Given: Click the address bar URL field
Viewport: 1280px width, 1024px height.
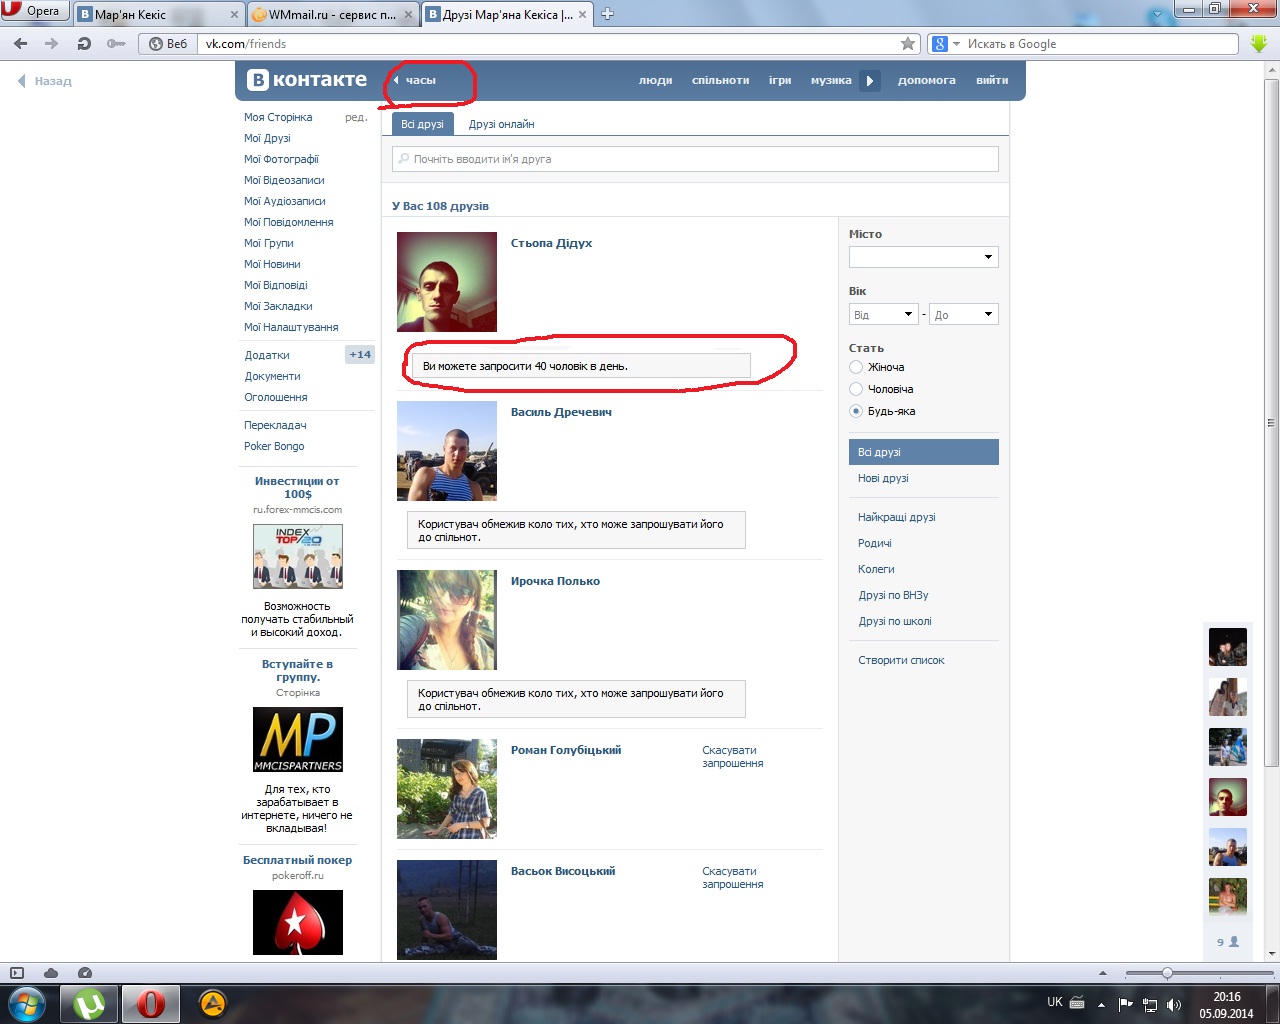Looking at the screenshot, I should [x=548, y=44].
